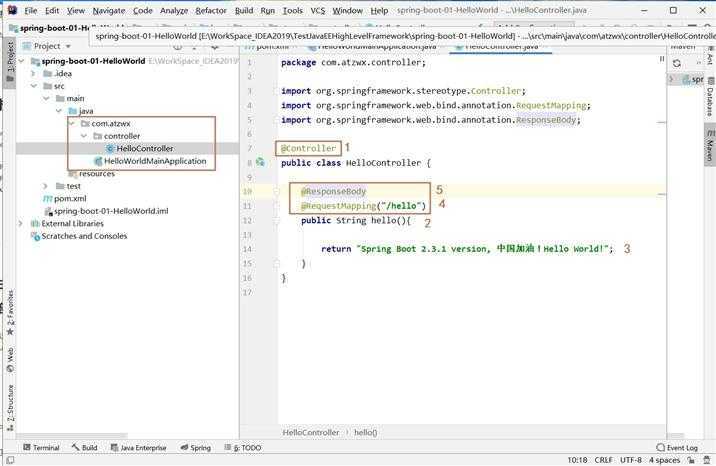Image resolution: width=716 pixels, height=466 pixels.
Task: Open the Web side tool tab
Action: (x=10, y=360)
